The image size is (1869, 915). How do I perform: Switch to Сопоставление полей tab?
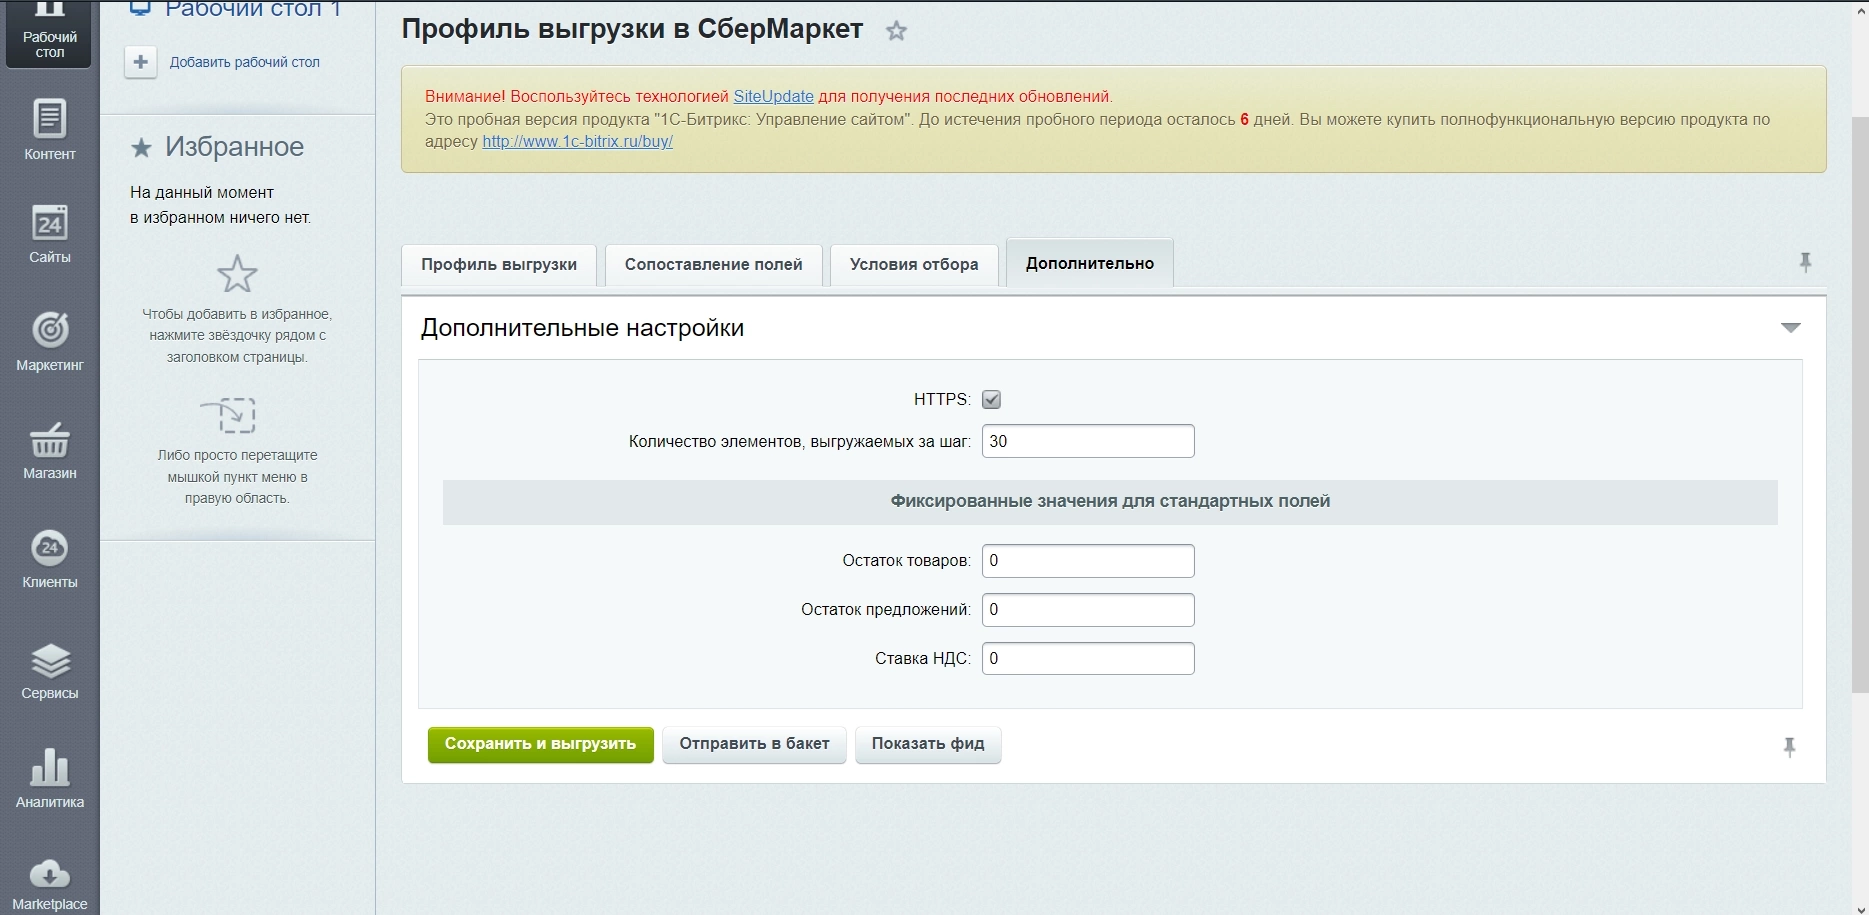pyautogui.click(x=713, y=265)
